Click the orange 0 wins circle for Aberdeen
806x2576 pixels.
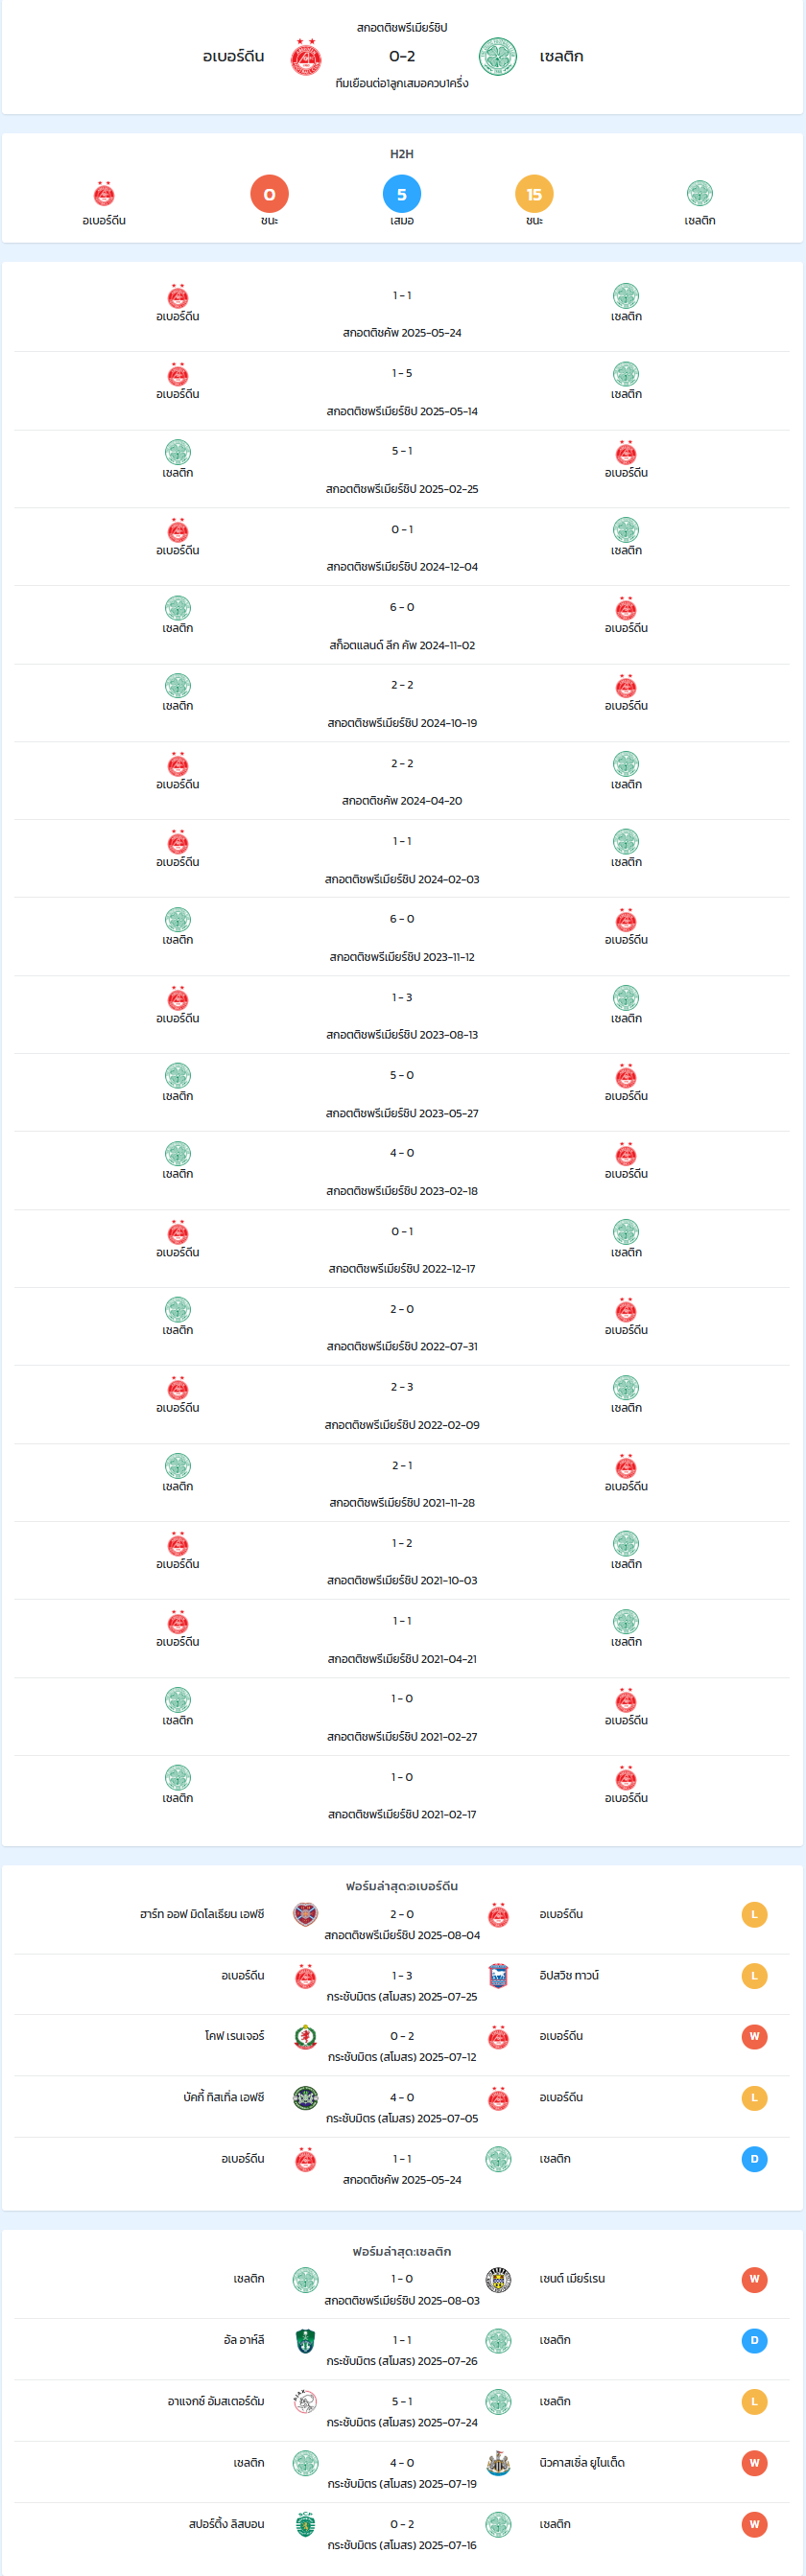click(269, 194)
